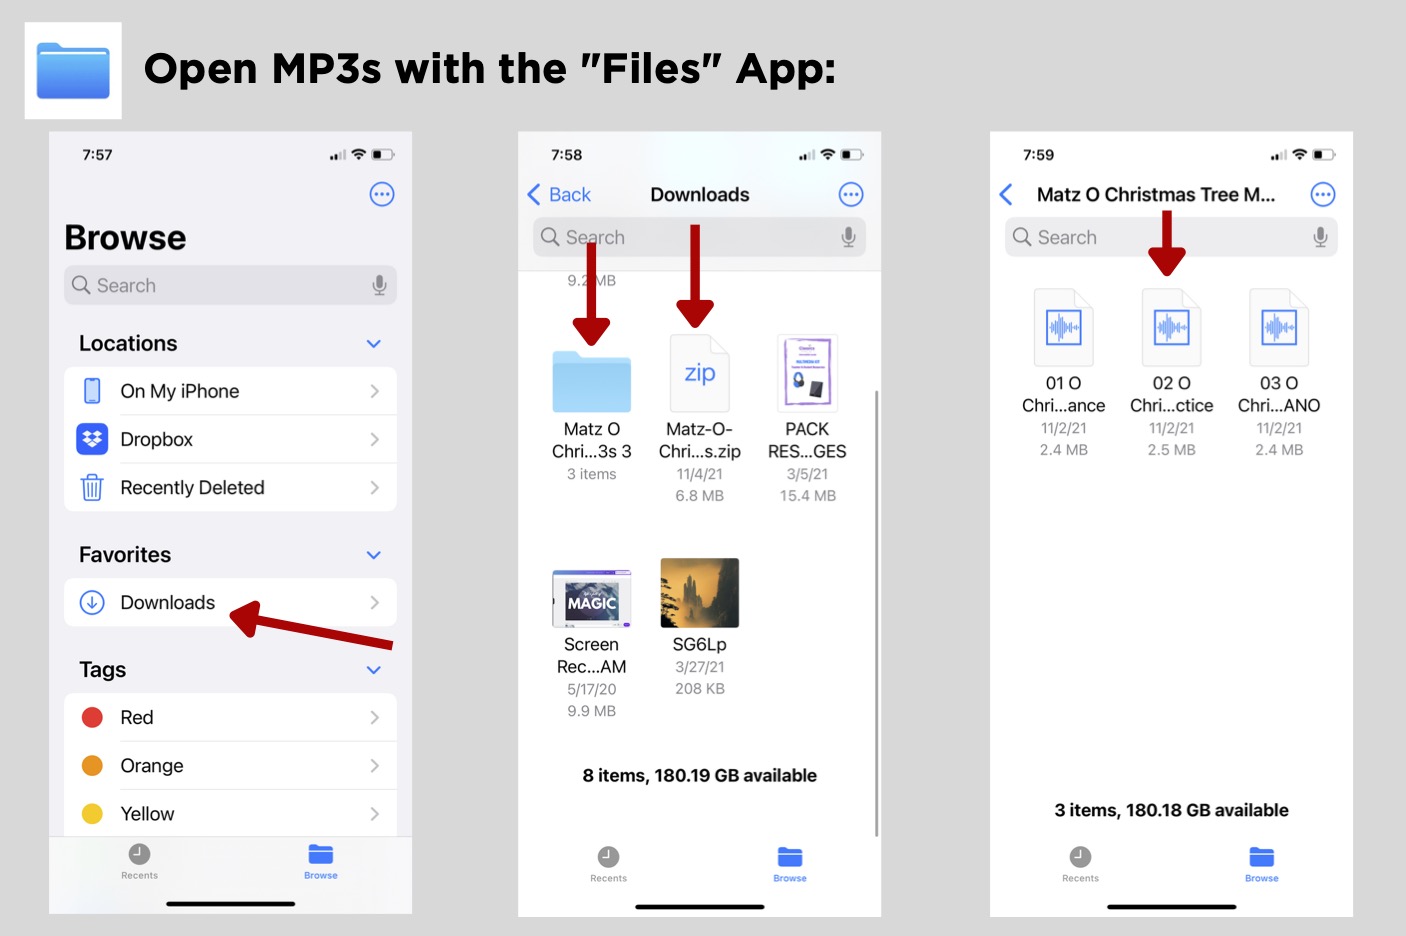The image size is (1406, 936).
Task: Select the Orange tag
Action: 151,765
